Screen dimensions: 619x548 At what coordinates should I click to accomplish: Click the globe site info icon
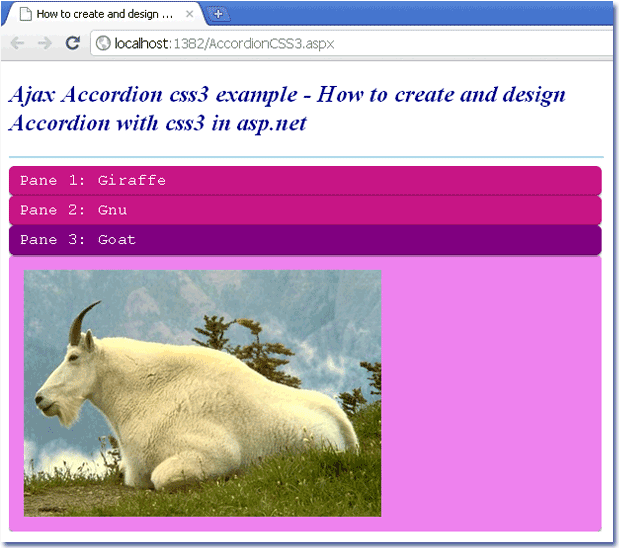click(103, 43)
